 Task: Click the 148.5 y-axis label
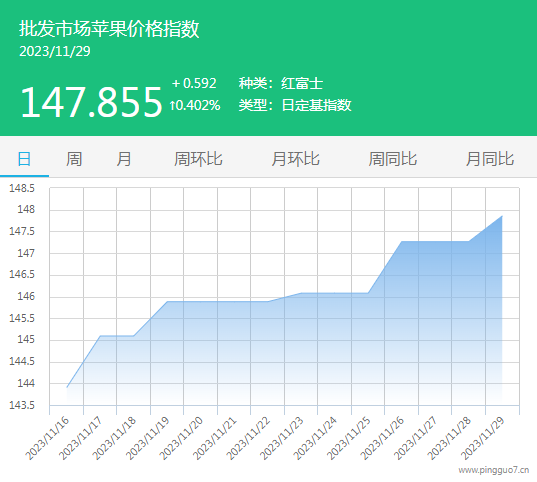tap(22, 188)
